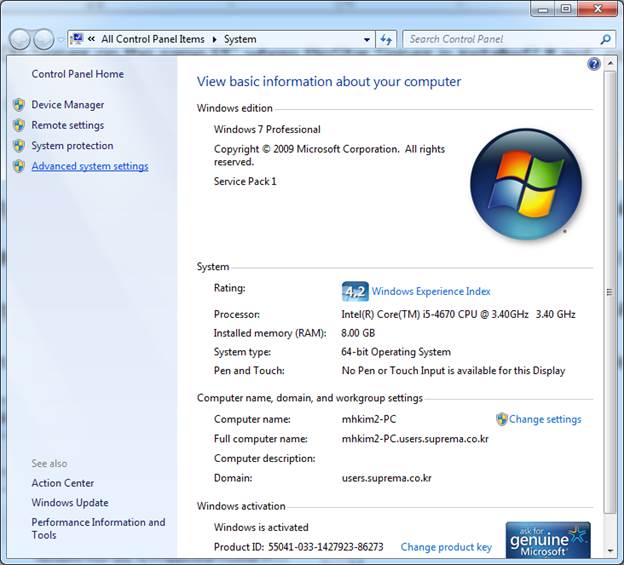Click the ask for genuine Microsoft badge

[x=547, y=540]
